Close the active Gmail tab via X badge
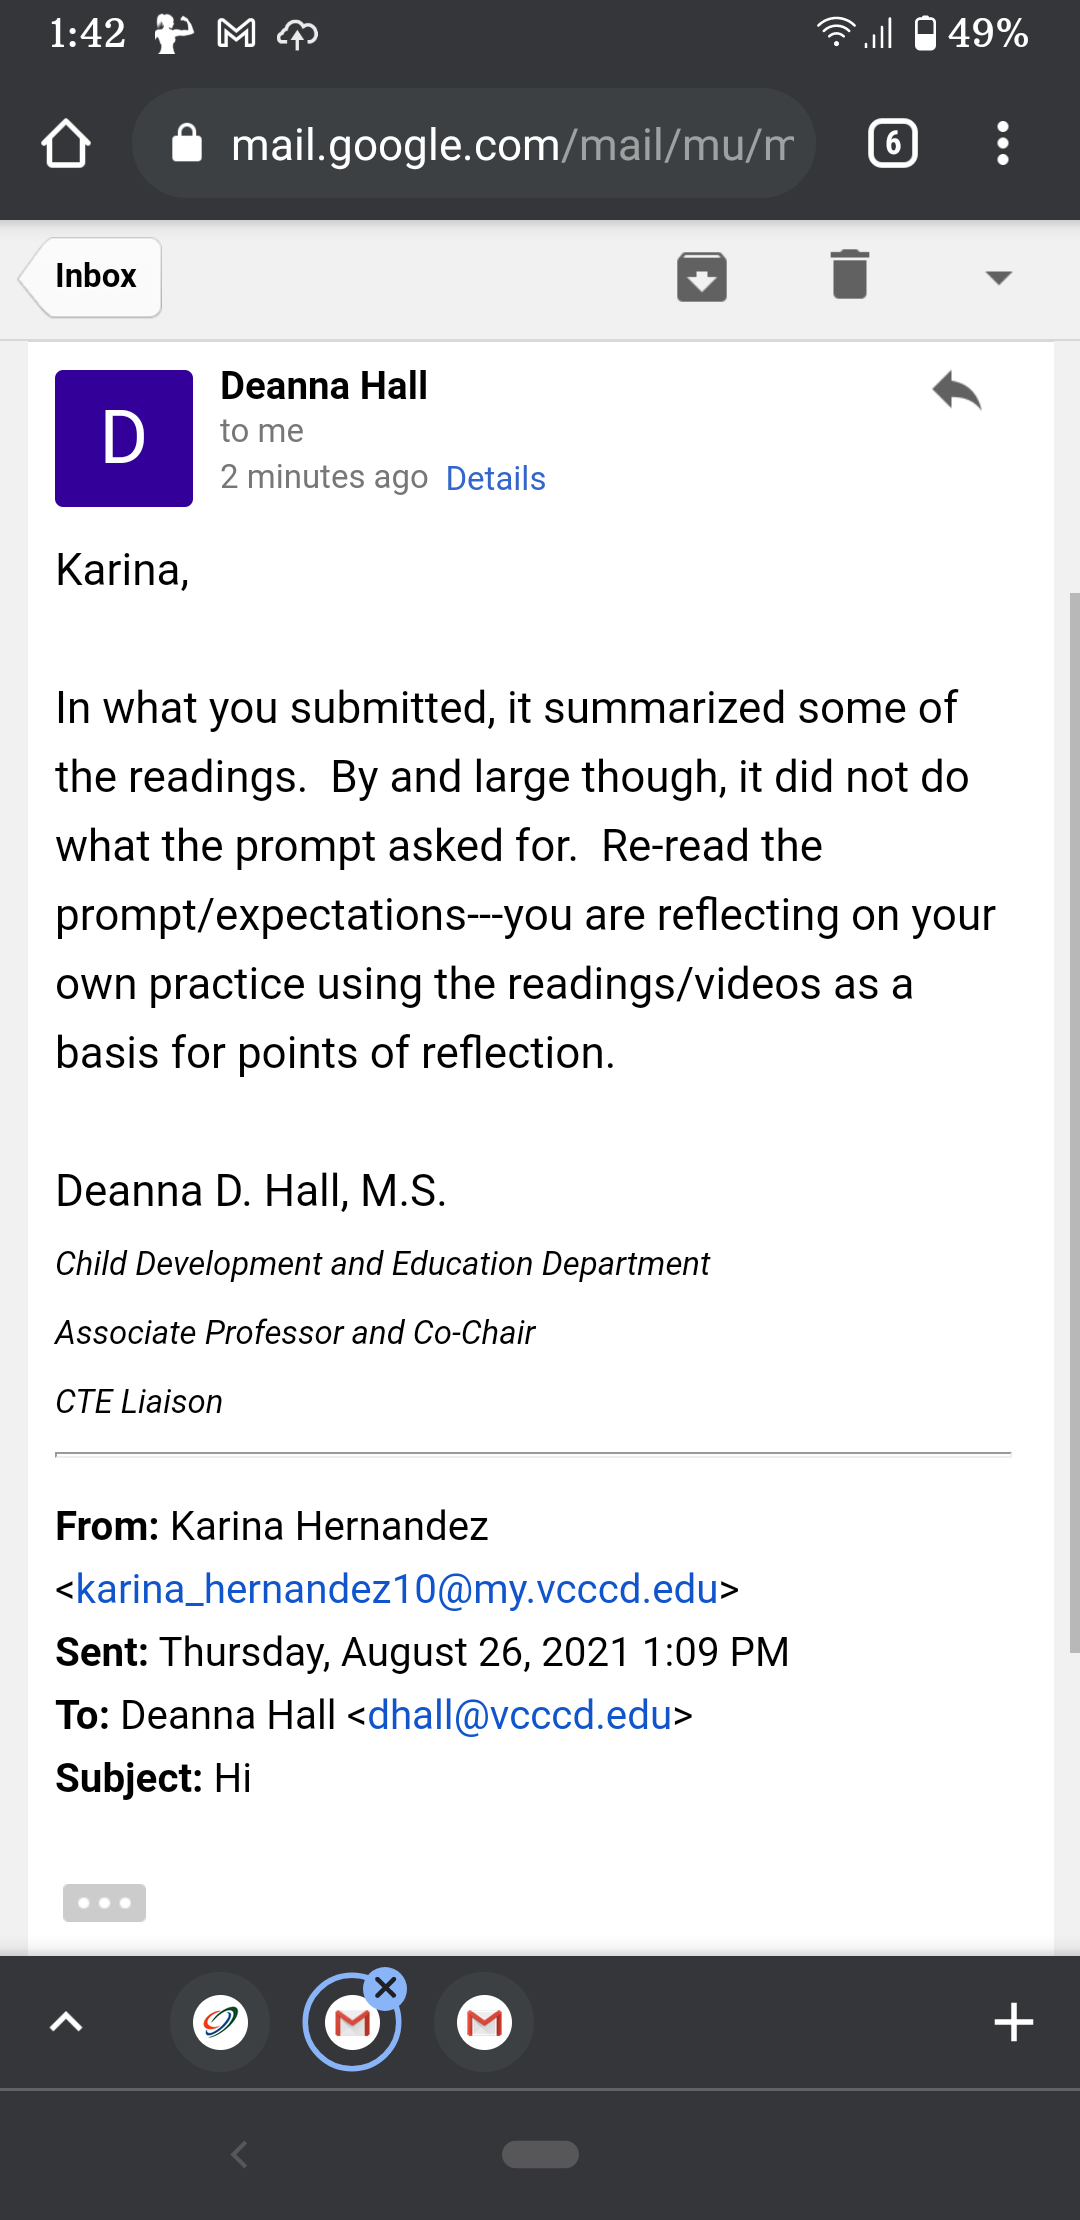The image size is (1080, 2220). coord(385,1988)
